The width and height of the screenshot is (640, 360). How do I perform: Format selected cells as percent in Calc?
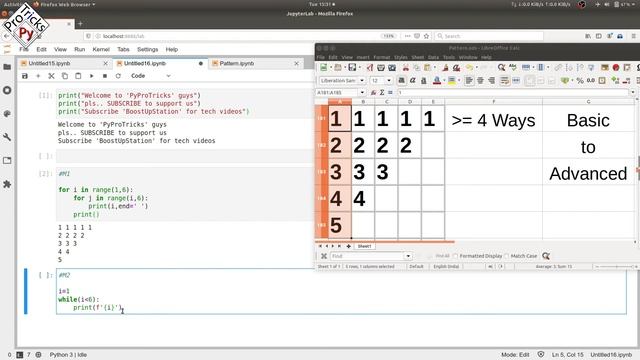(580, 81)
